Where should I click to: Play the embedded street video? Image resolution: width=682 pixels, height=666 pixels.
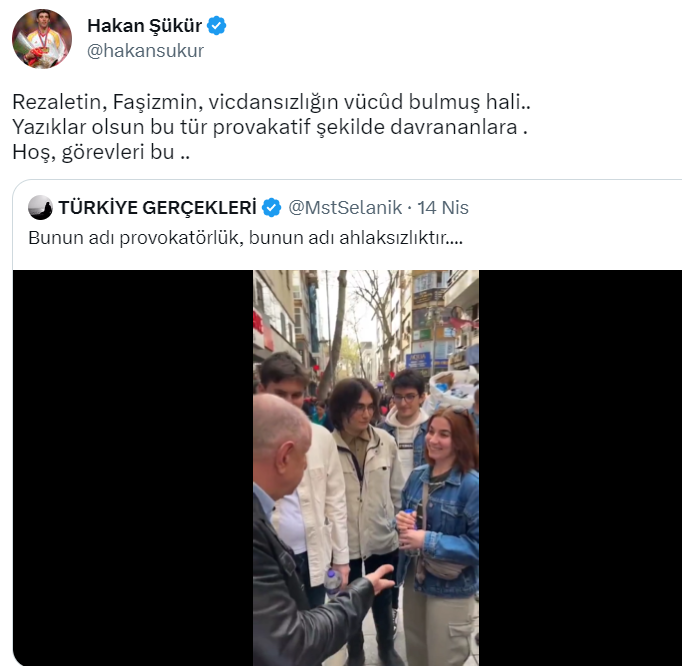click(366, 468)
